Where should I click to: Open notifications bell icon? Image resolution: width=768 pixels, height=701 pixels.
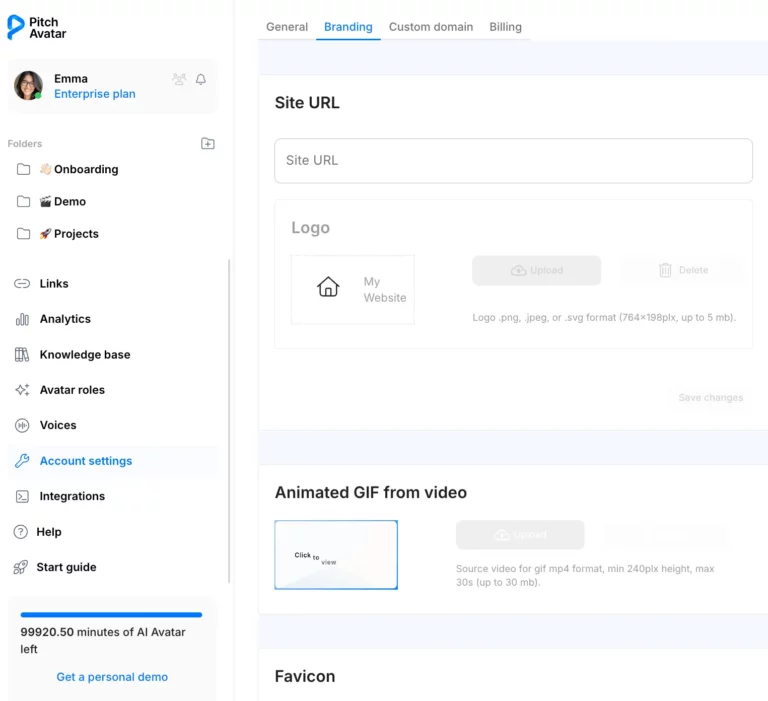[x=201, y=79]
